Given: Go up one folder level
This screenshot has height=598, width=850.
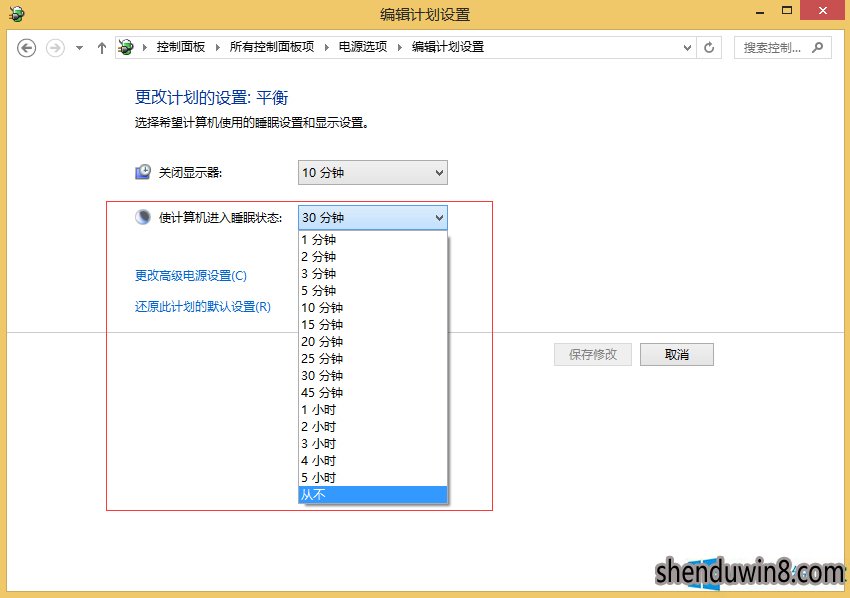Looking at the screenshot, I should pyautogui.click(x=101, y=48).
